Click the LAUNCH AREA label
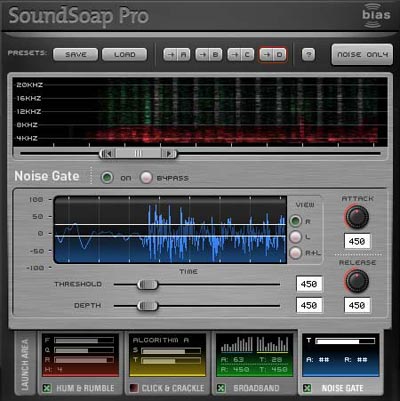Viewport: 400px width, 401px height. pyautogui.click(x=25, y=364)
